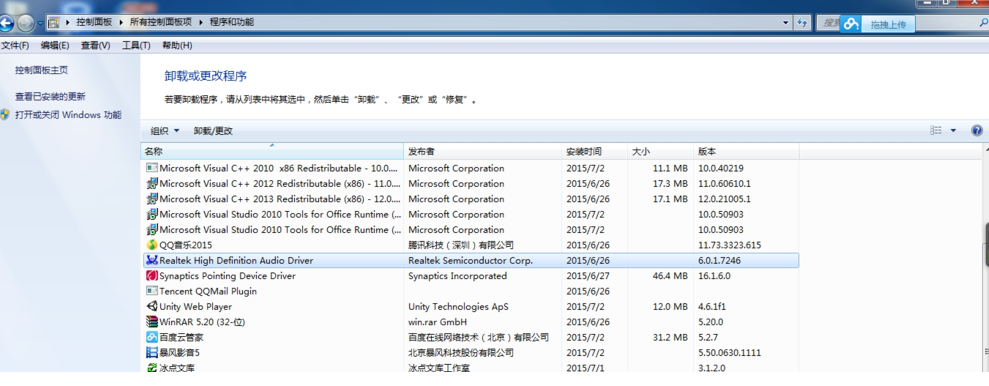
Task: Click the 控制面板 breadcrumb in address bar
Action: click(x=93, y=22)
